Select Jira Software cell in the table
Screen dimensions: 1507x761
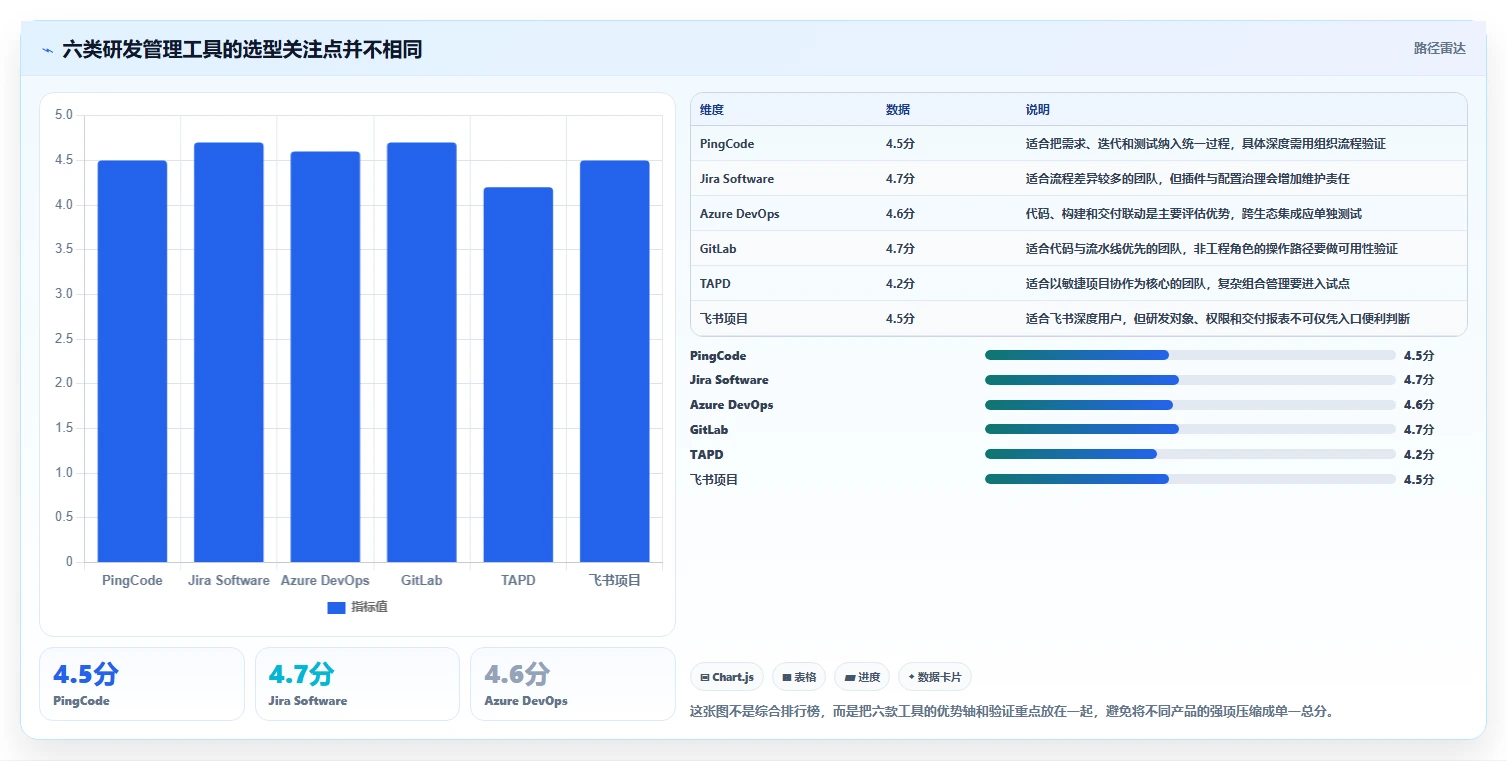tap(737, 179)
